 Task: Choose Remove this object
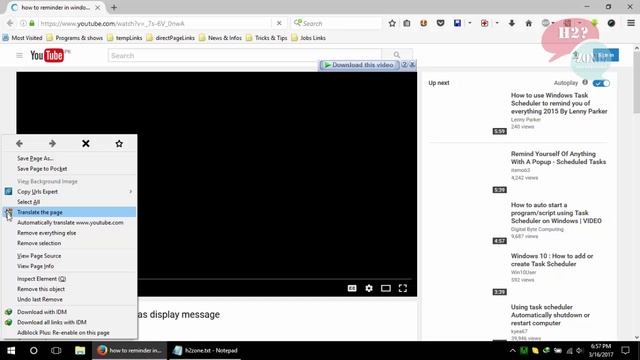(41, 289)
